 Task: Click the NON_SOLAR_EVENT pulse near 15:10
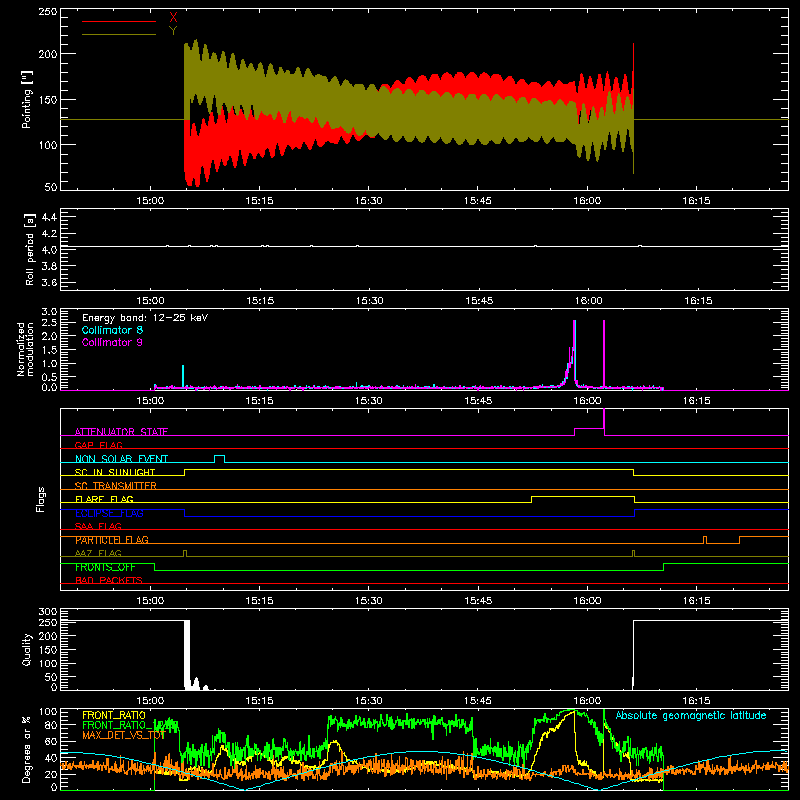tap(219, 458)
